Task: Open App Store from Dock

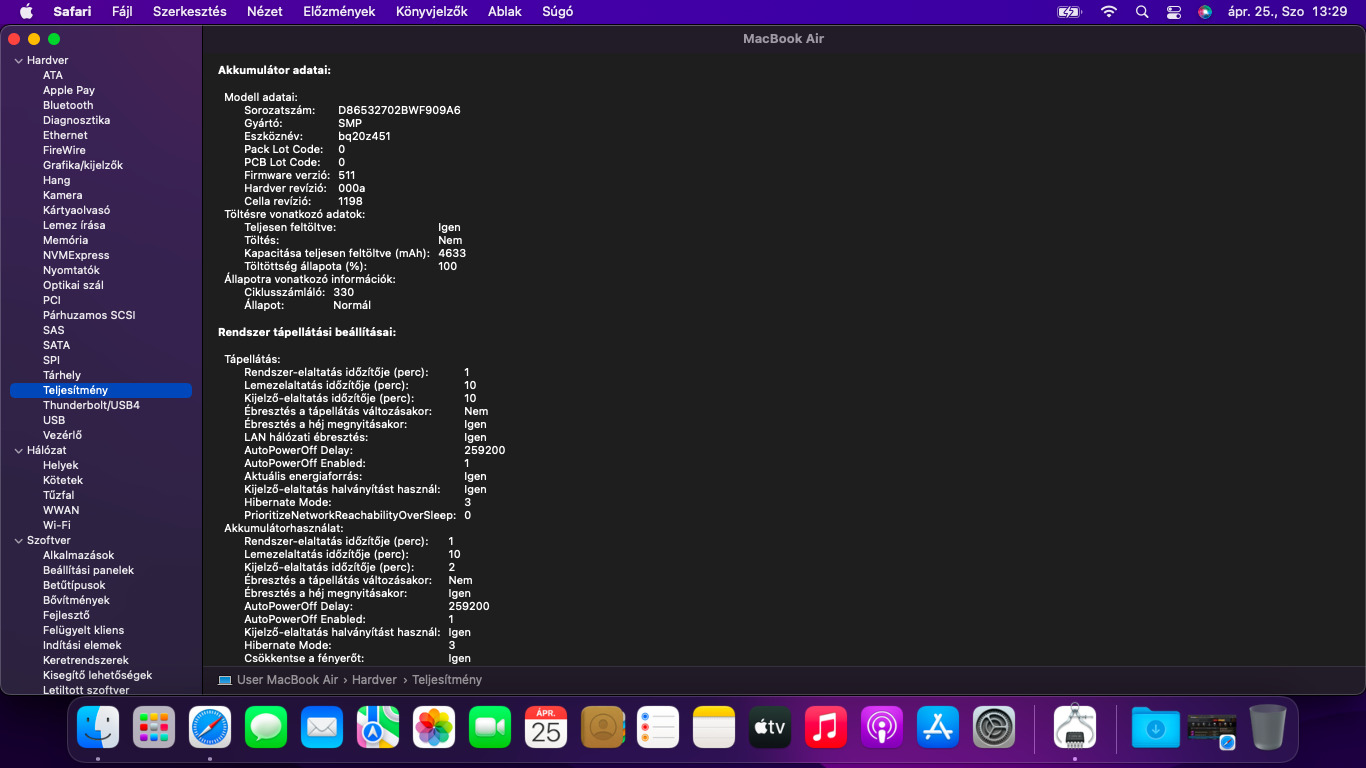Action: pyautogui.click(x=938, y=727)
